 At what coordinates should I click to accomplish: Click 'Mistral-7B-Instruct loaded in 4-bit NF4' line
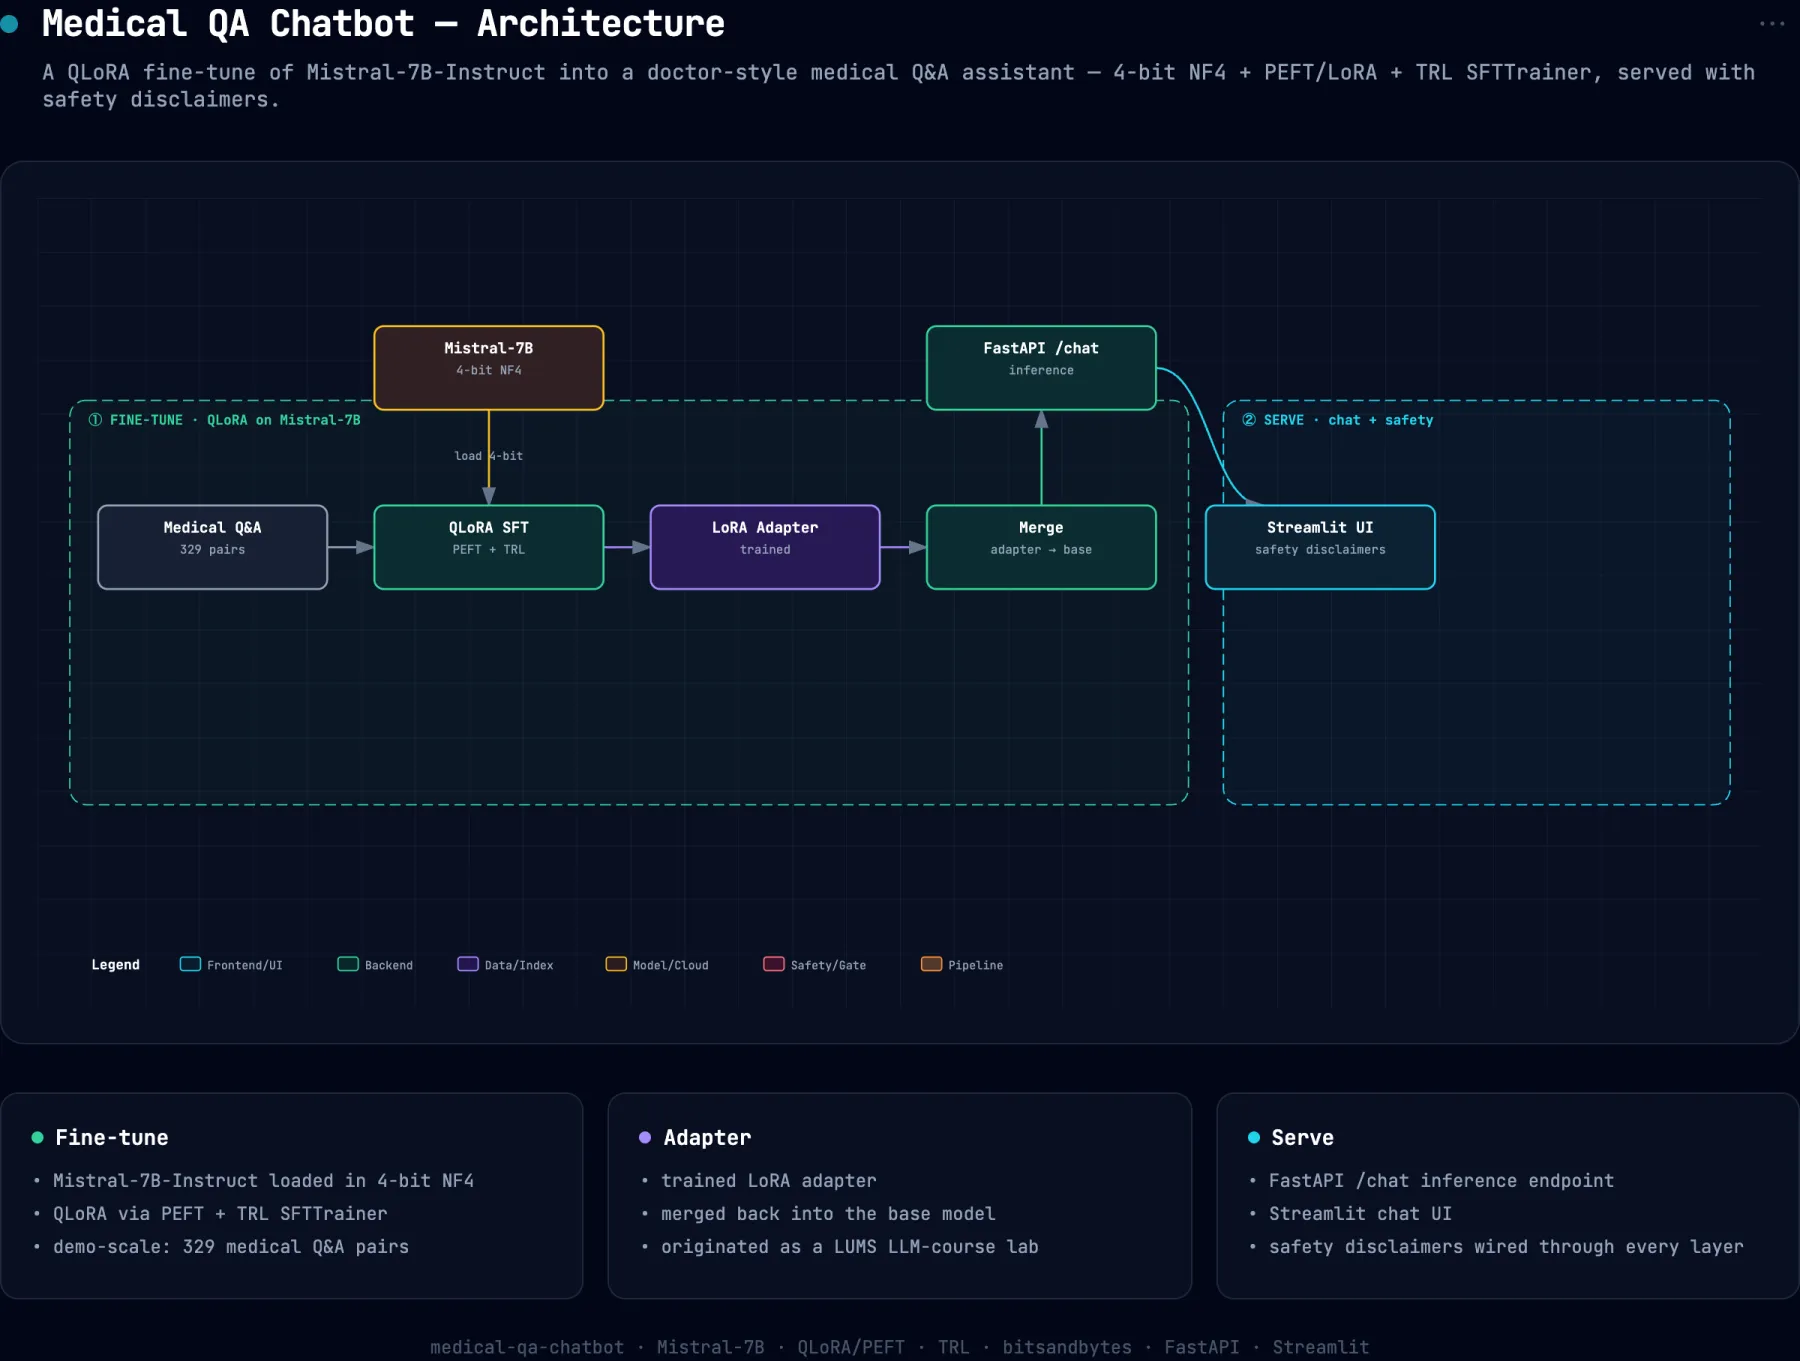[263, 1181]
